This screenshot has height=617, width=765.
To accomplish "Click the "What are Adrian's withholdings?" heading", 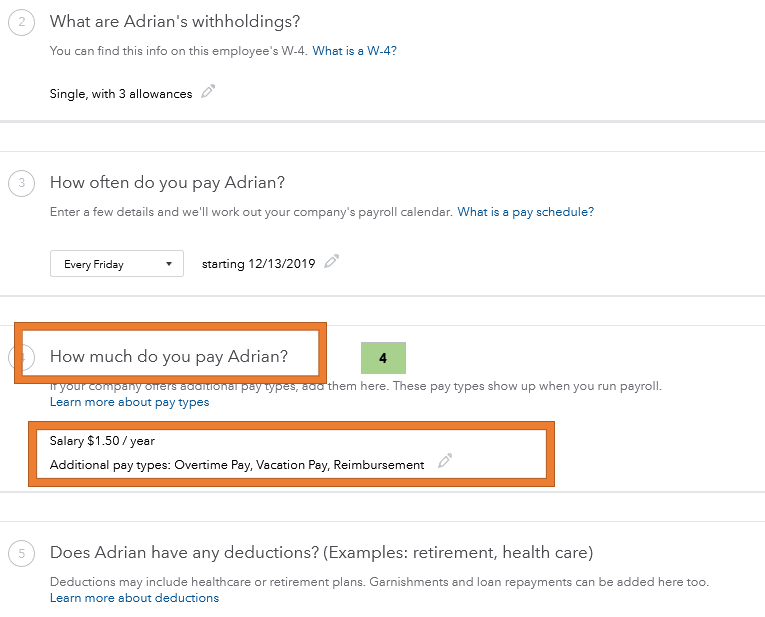I will [x=175, y=22].
